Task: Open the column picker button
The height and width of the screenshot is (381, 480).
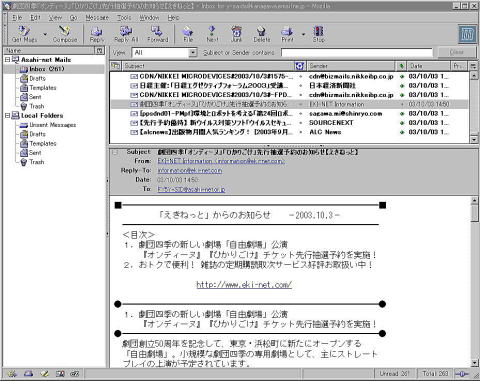Action: (x=473, y=66)
